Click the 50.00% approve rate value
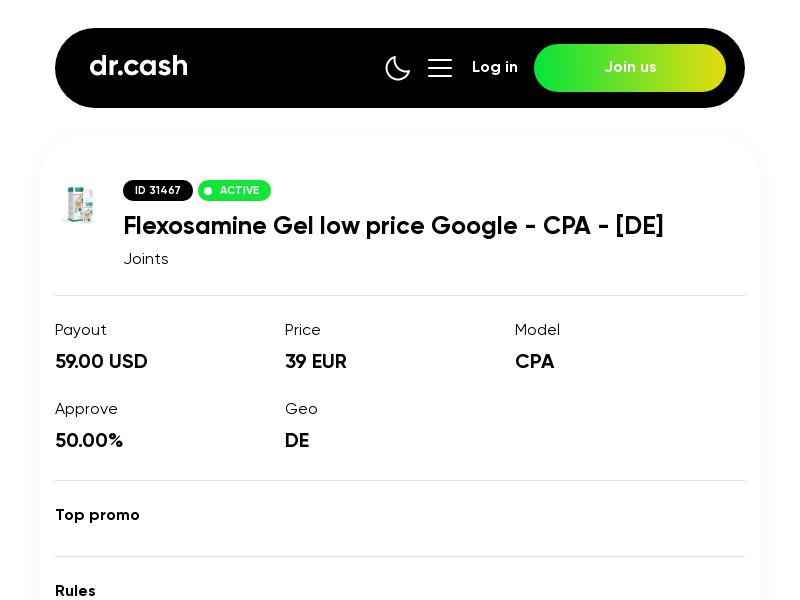The image size is (800, 600). pyautogui.click(x=89, y=440)
